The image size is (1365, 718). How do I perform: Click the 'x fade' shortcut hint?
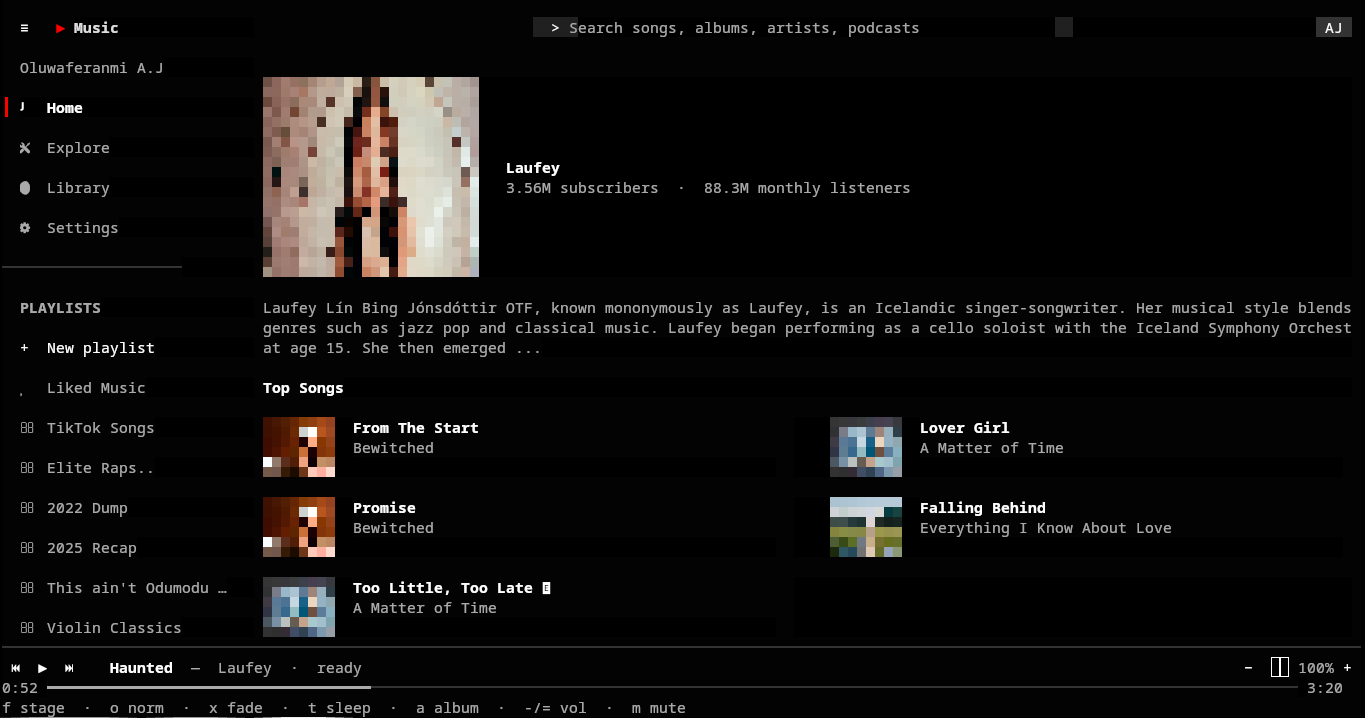(x=236, y=708)
